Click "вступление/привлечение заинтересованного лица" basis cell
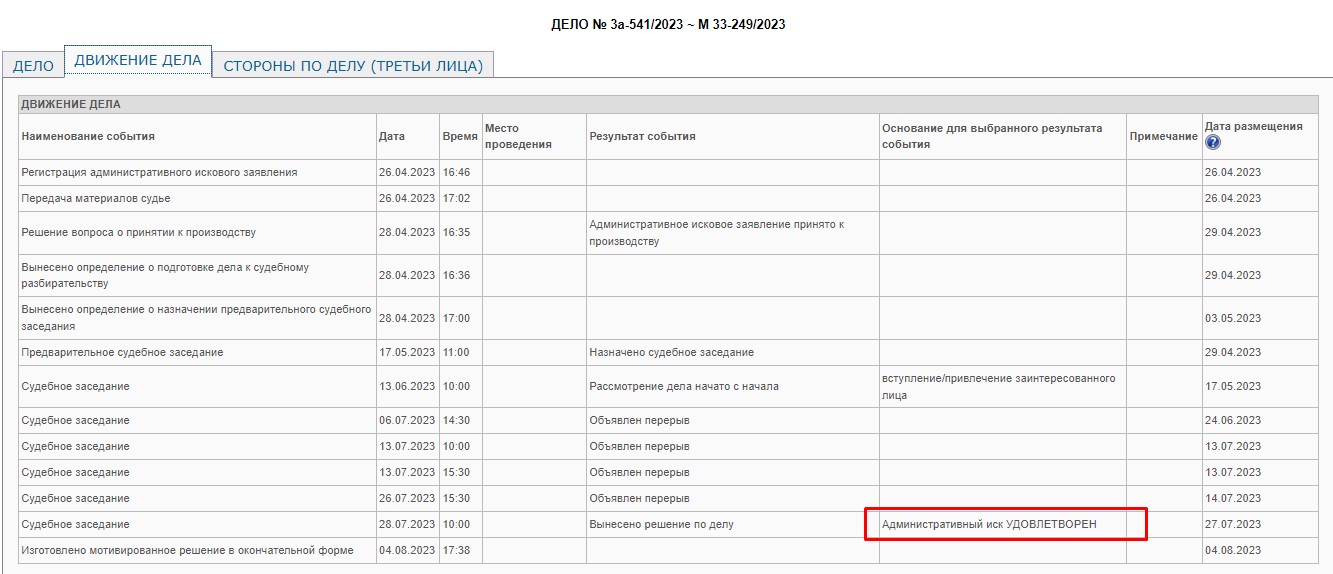The image size is (1333, 574). [998, 386]
